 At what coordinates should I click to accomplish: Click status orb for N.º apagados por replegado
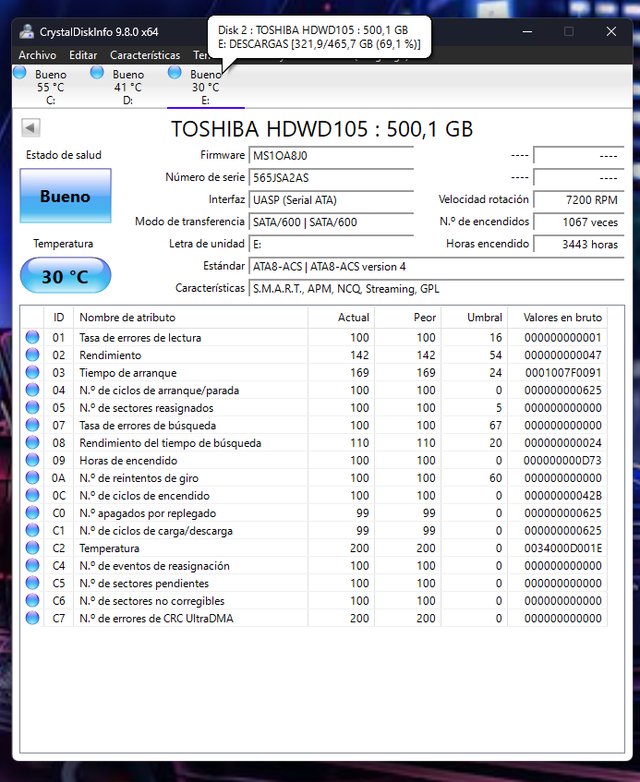(x=32, y=513)
